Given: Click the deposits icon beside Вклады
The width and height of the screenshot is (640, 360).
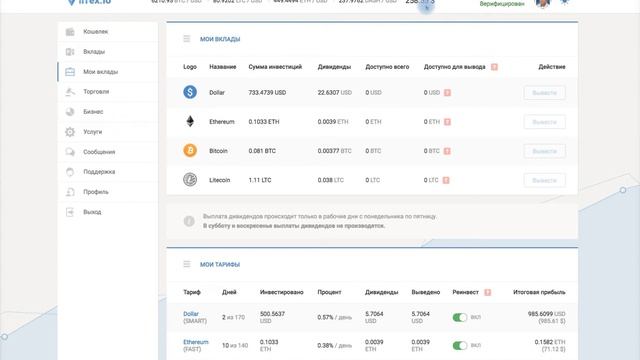Looking at the screenshot, I should 70,51.
